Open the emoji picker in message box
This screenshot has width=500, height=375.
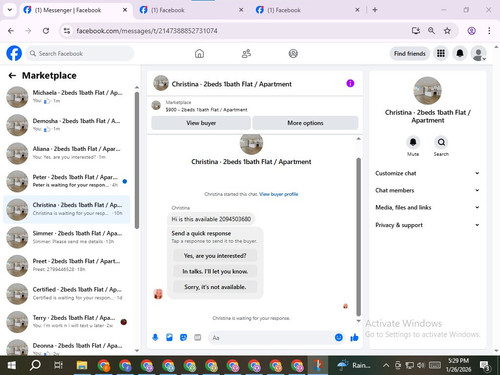point(339,338)
